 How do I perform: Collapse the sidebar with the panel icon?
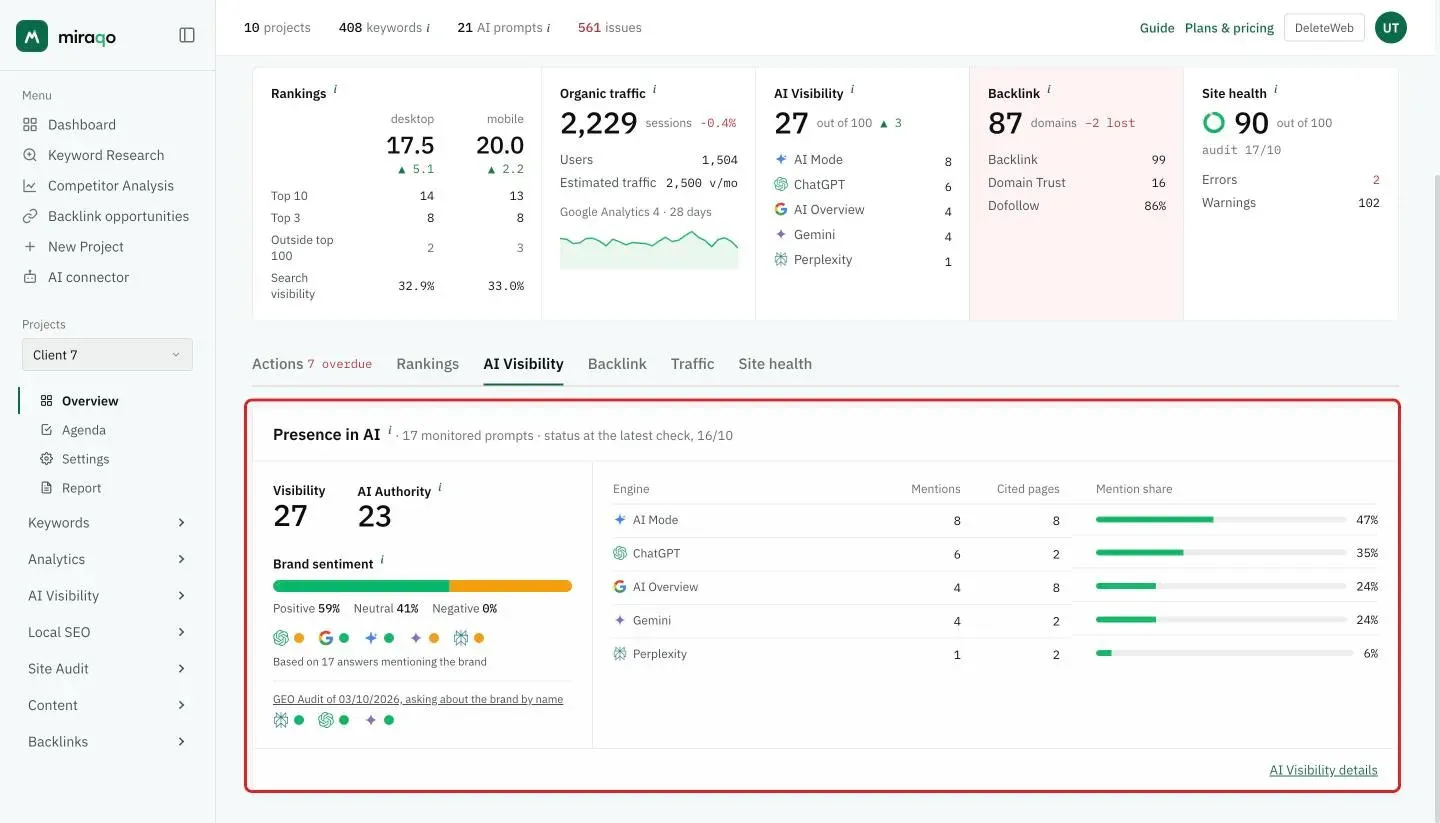187,35
